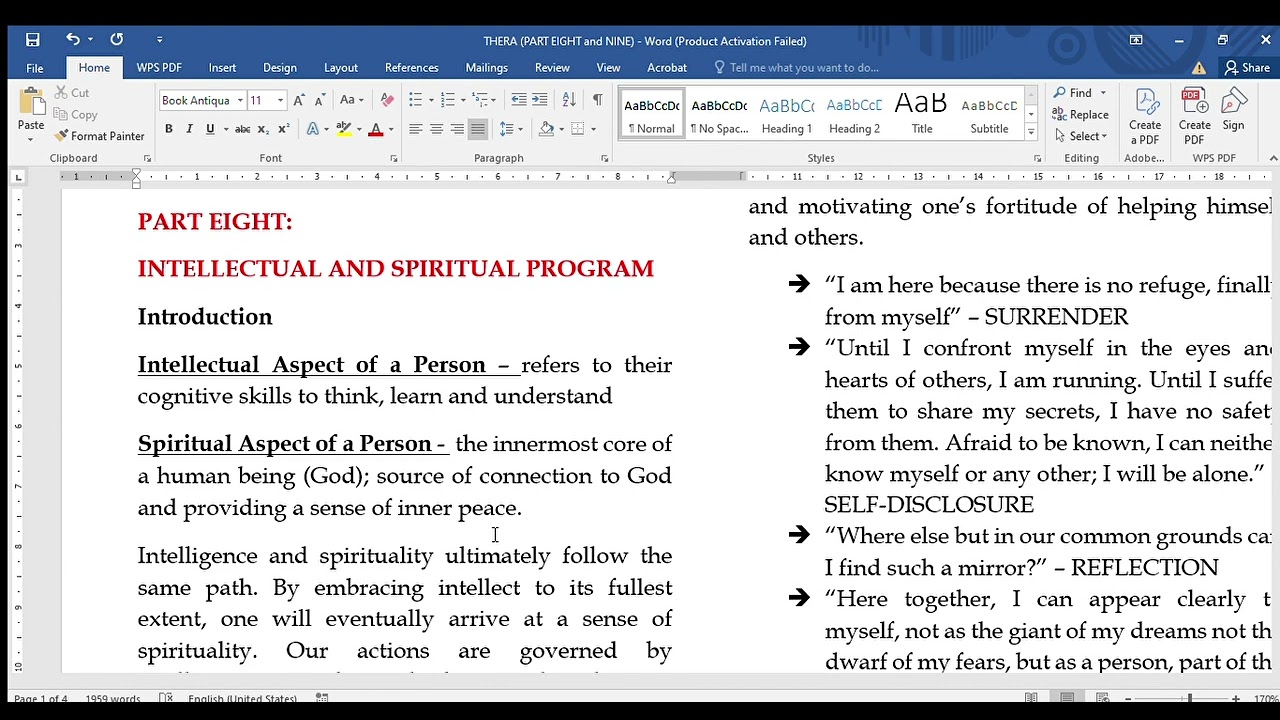Open the bullet library dropdown arrow
This screenshot has height=720, width=1280.
tap(430, 100)
